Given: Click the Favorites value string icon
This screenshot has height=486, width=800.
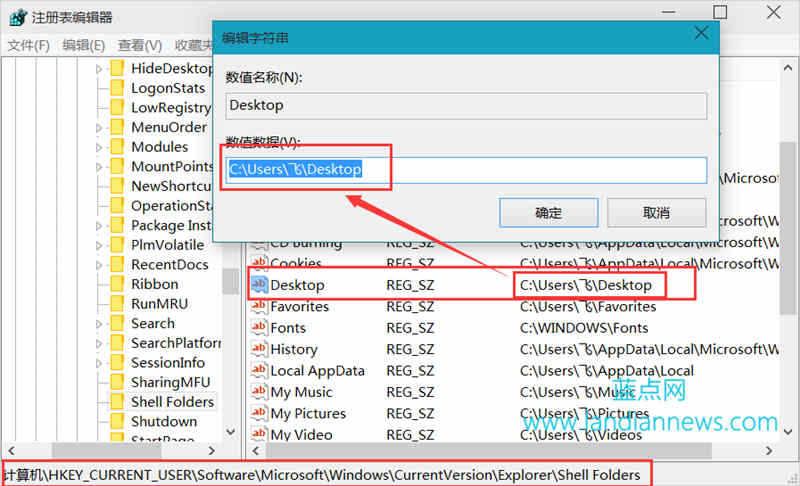Looking at the screenshot, I should [259, 306].
